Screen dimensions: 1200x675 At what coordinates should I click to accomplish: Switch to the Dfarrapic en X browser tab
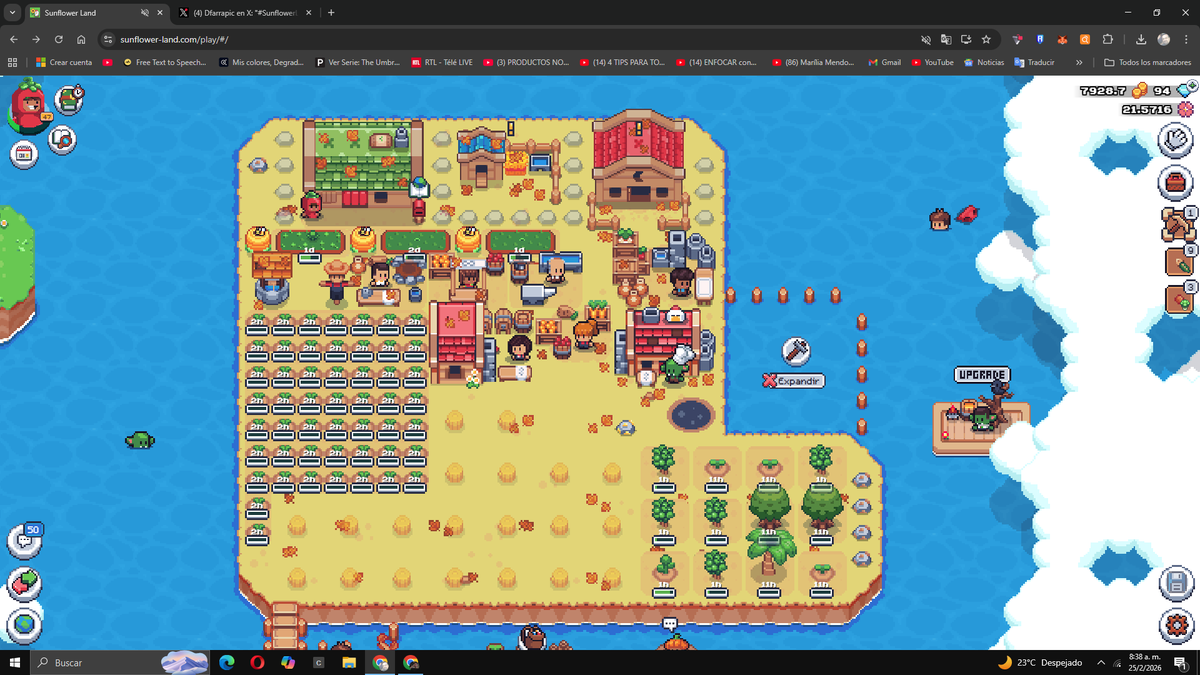tap(245, 13)
